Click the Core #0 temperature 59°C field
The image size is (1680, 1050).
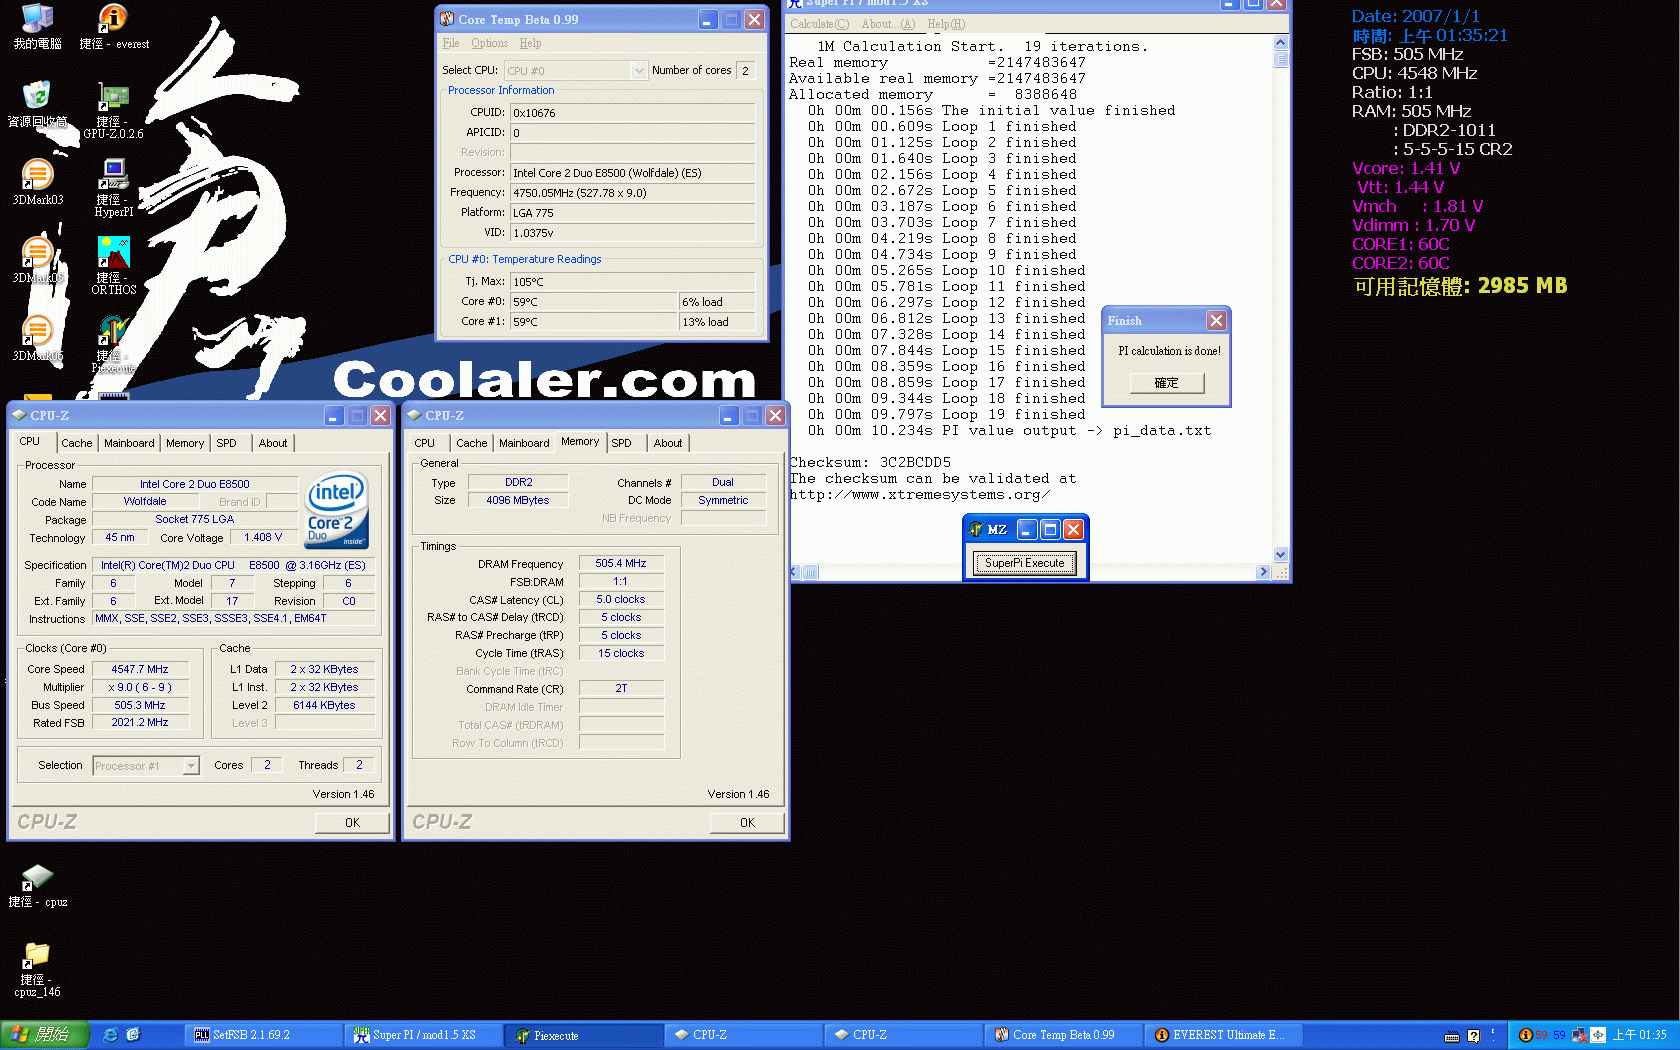pyautogui.click(x=594, y=302)
